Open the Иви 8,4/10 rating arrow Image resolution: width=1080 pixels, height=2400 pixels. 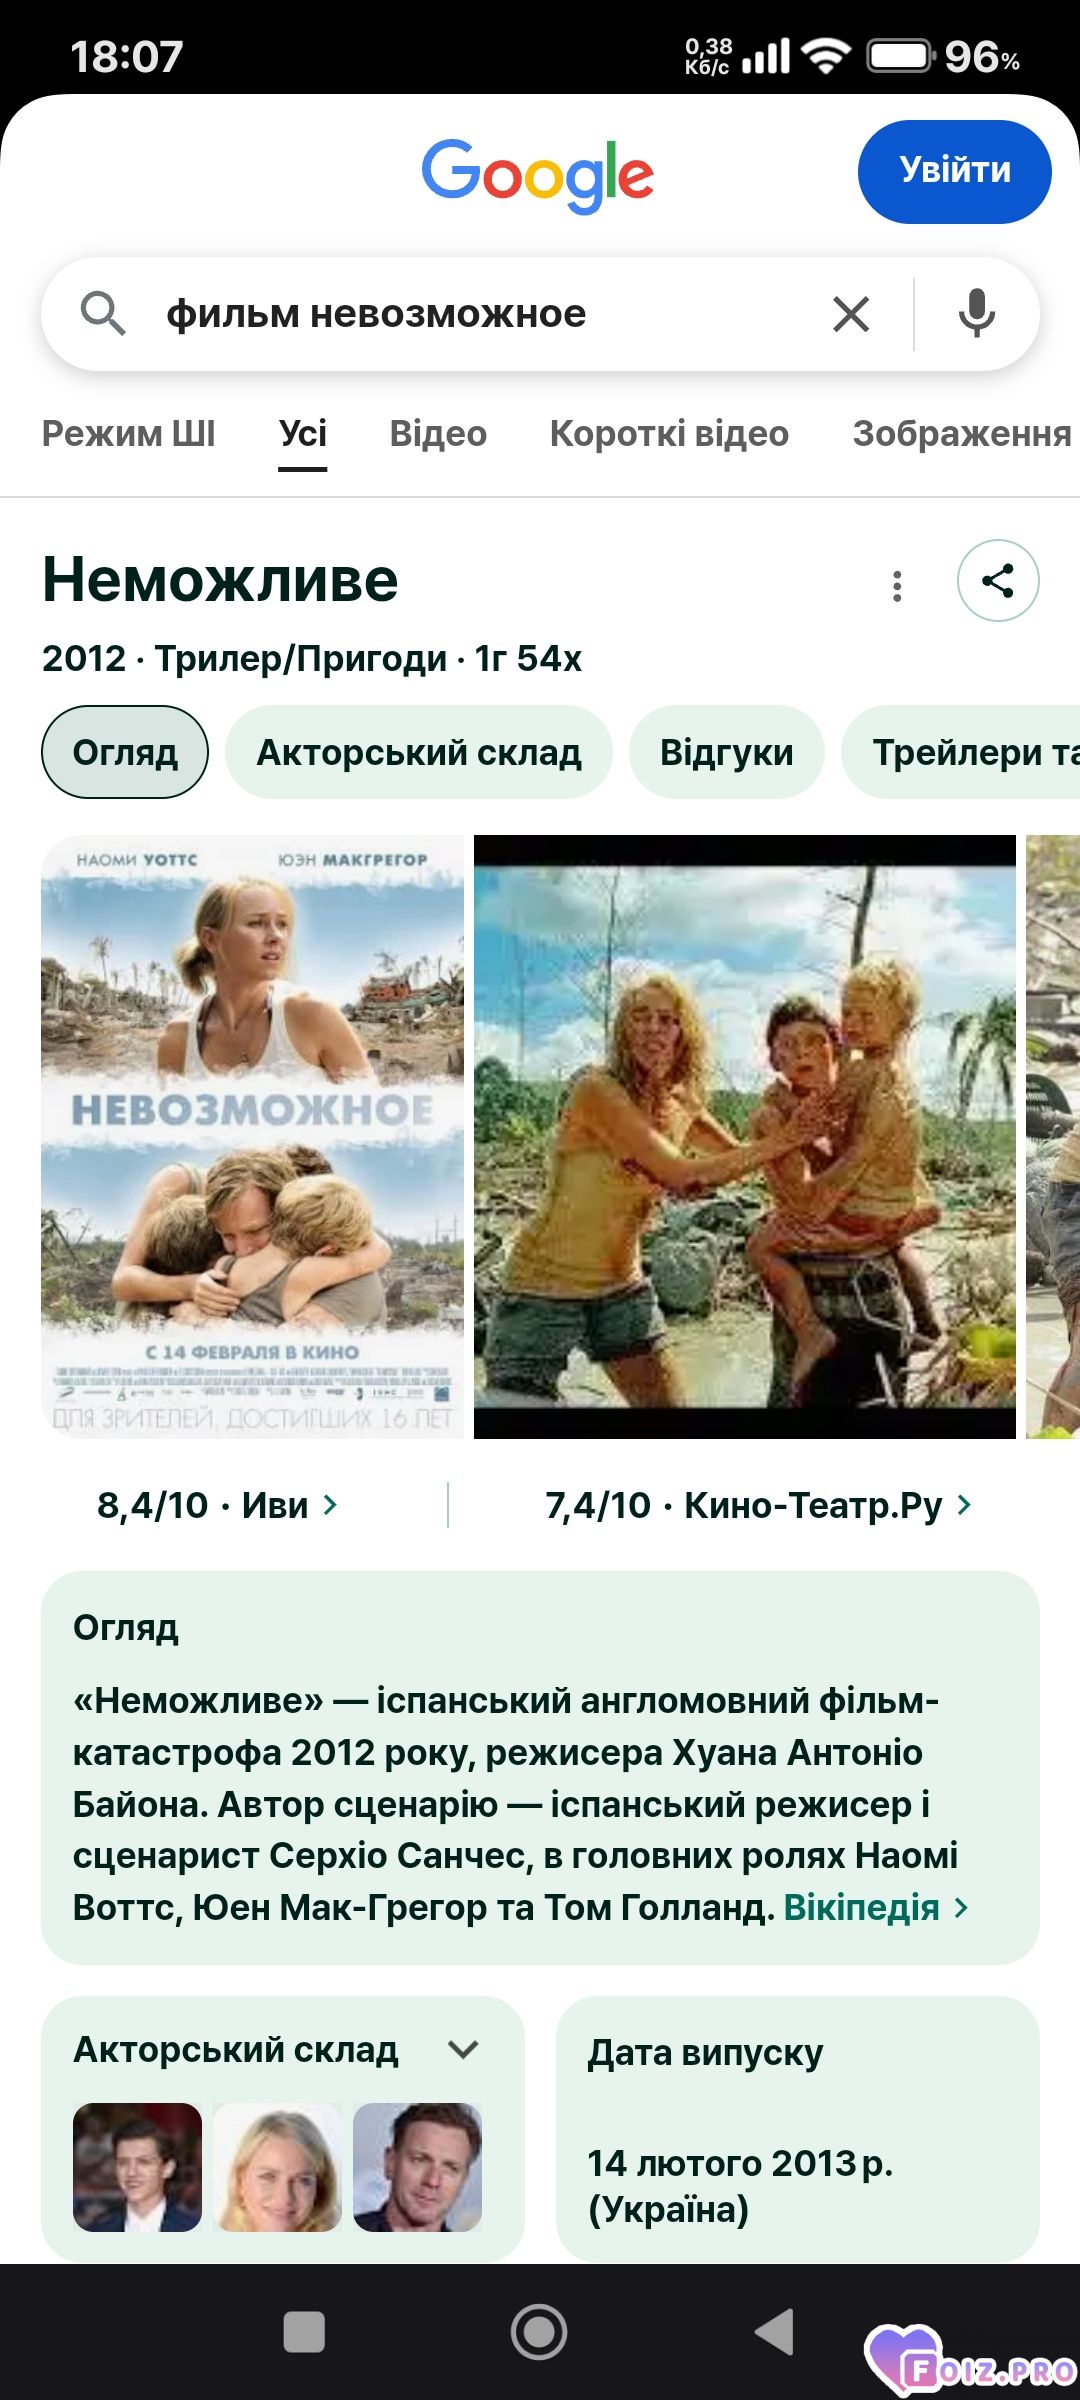click(x=218, y=1505)
